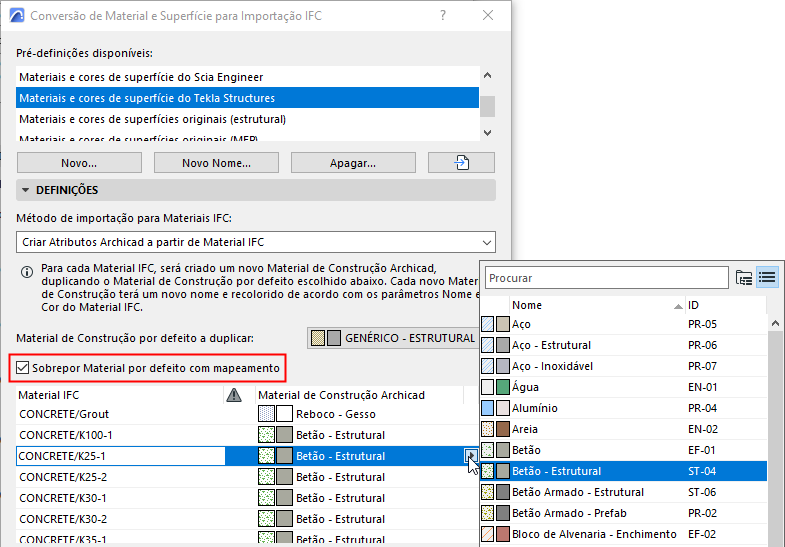
Task: Click Material de Construção Archicad header
Action: (359, 395)
